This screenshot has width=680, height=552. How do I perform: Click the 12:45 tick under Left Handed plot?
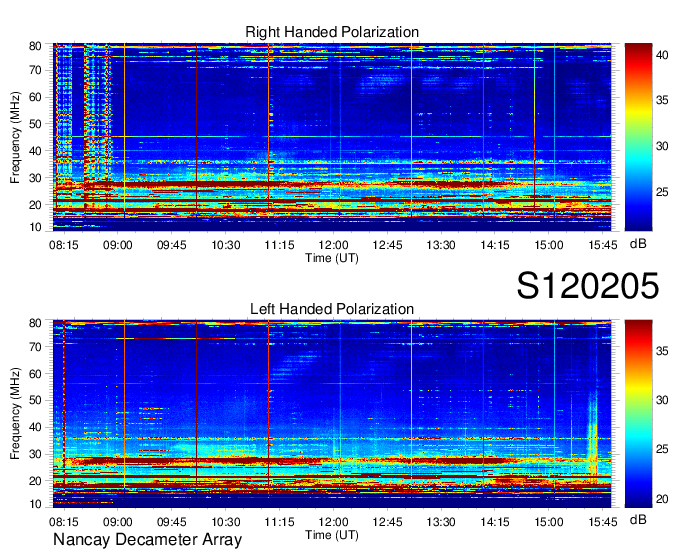(387, 522)
